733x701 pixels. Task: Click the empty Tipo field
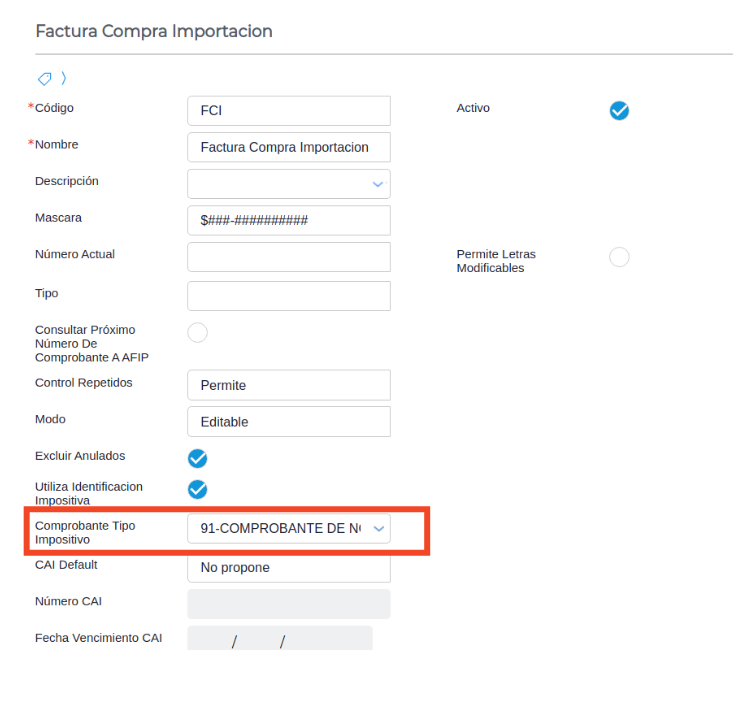[288, 296]
